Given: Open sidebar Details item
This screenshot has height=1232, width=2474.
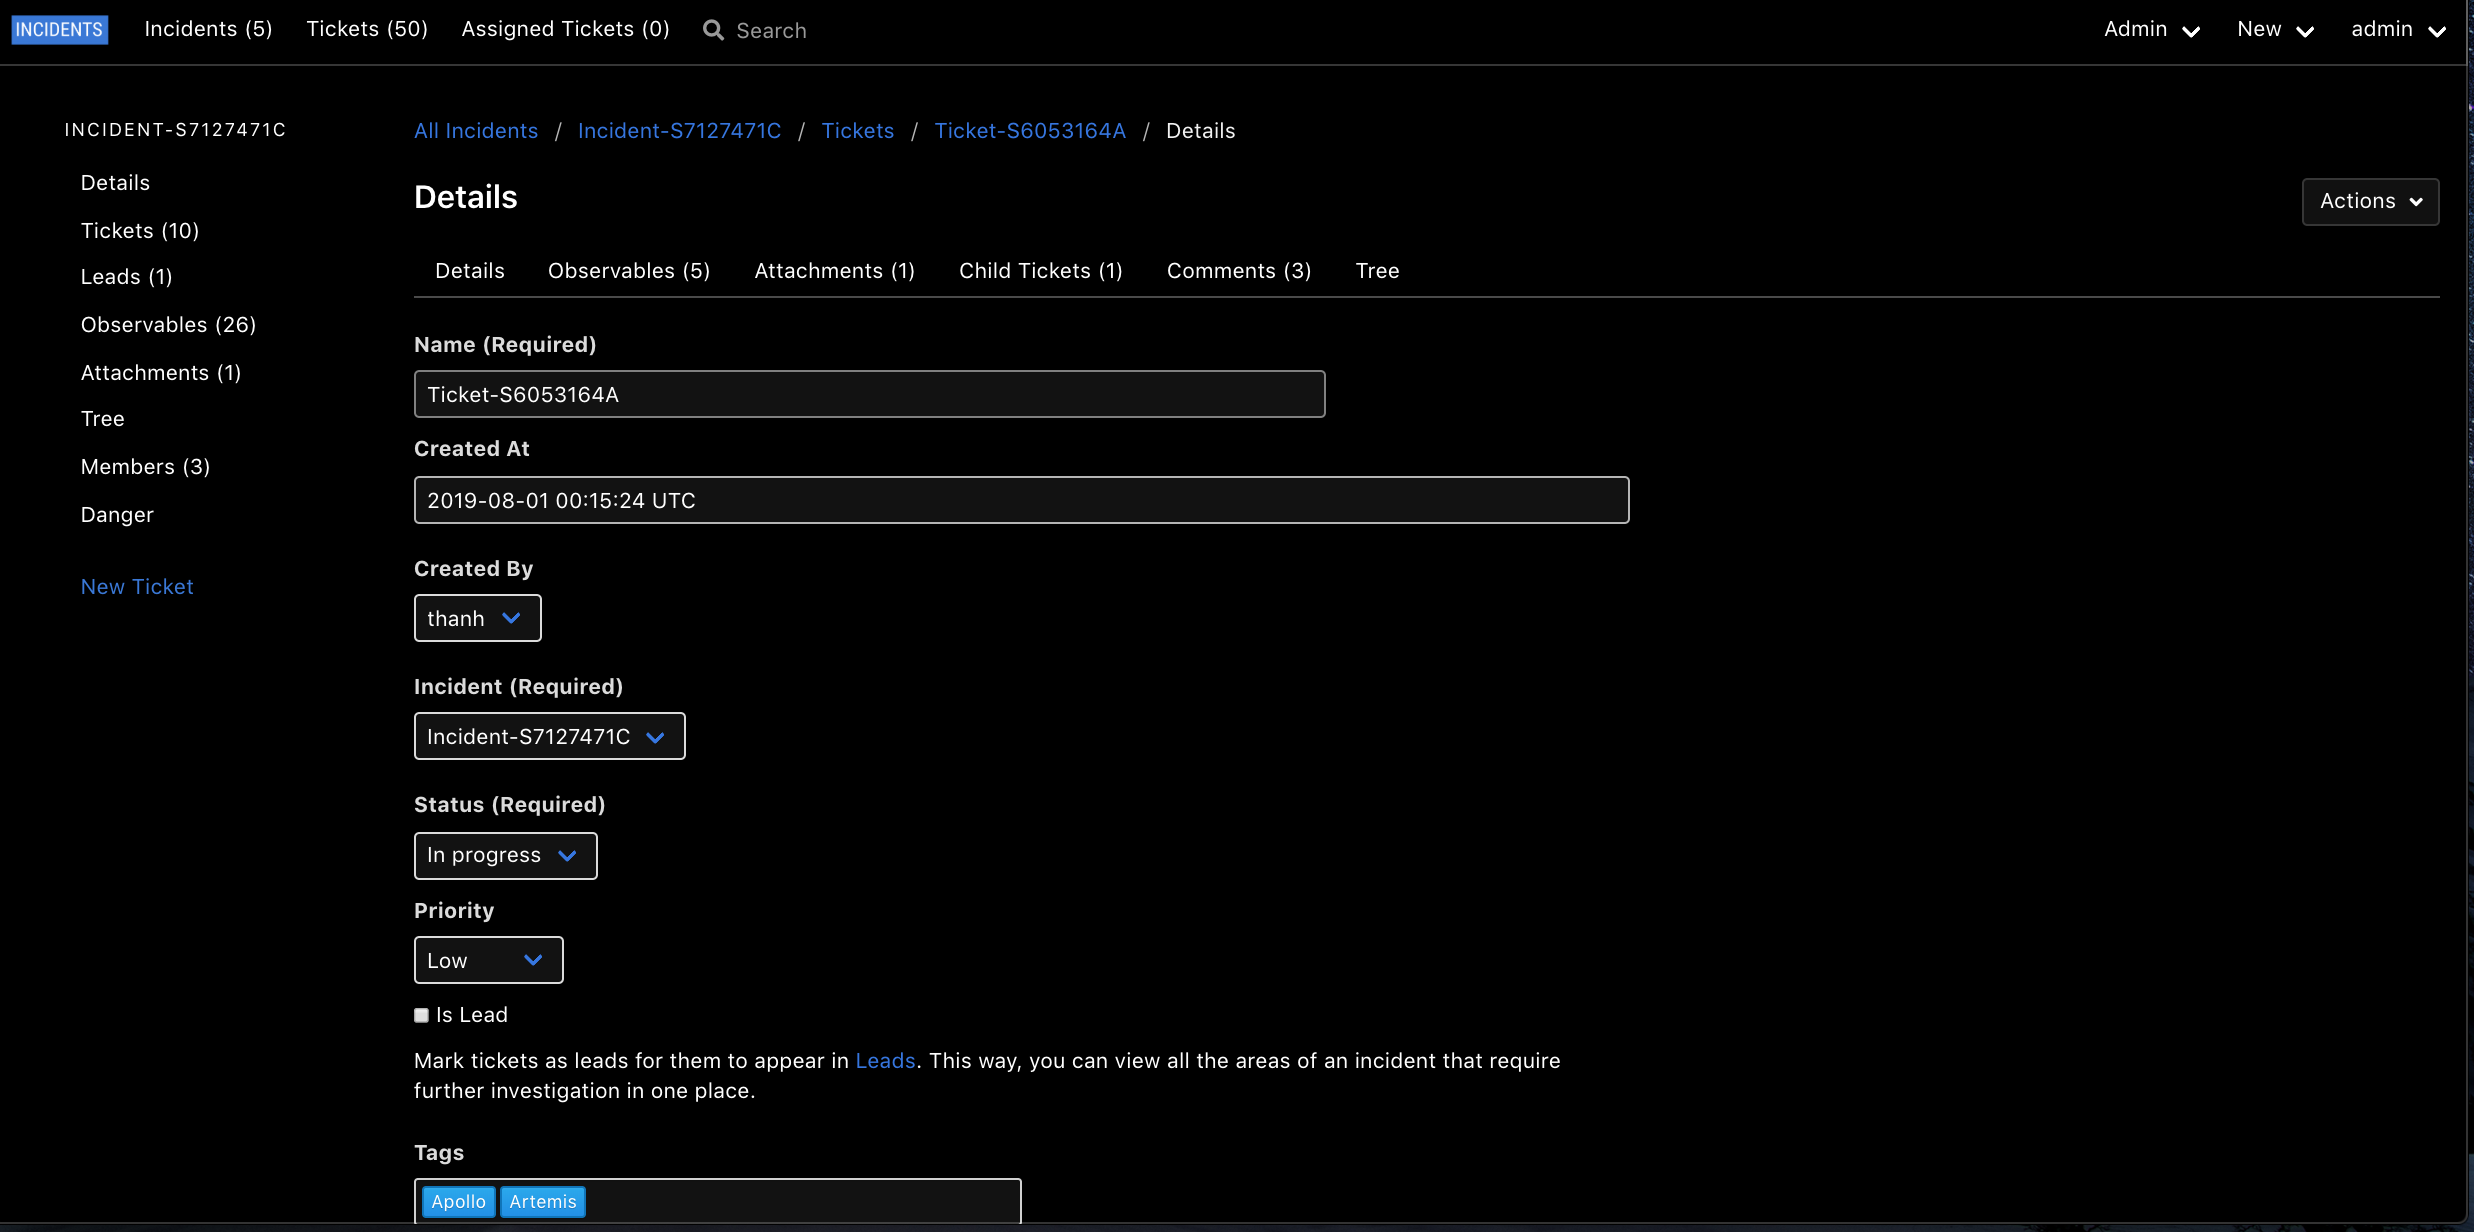Looking at the screenshot, I should [115, 183].
